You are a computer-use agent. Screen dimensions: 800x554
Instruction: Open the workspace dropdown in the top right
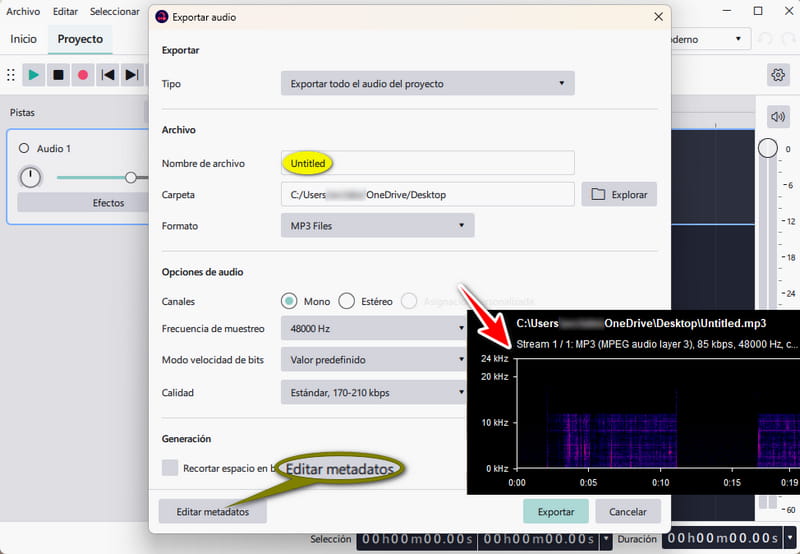(710, 39)
